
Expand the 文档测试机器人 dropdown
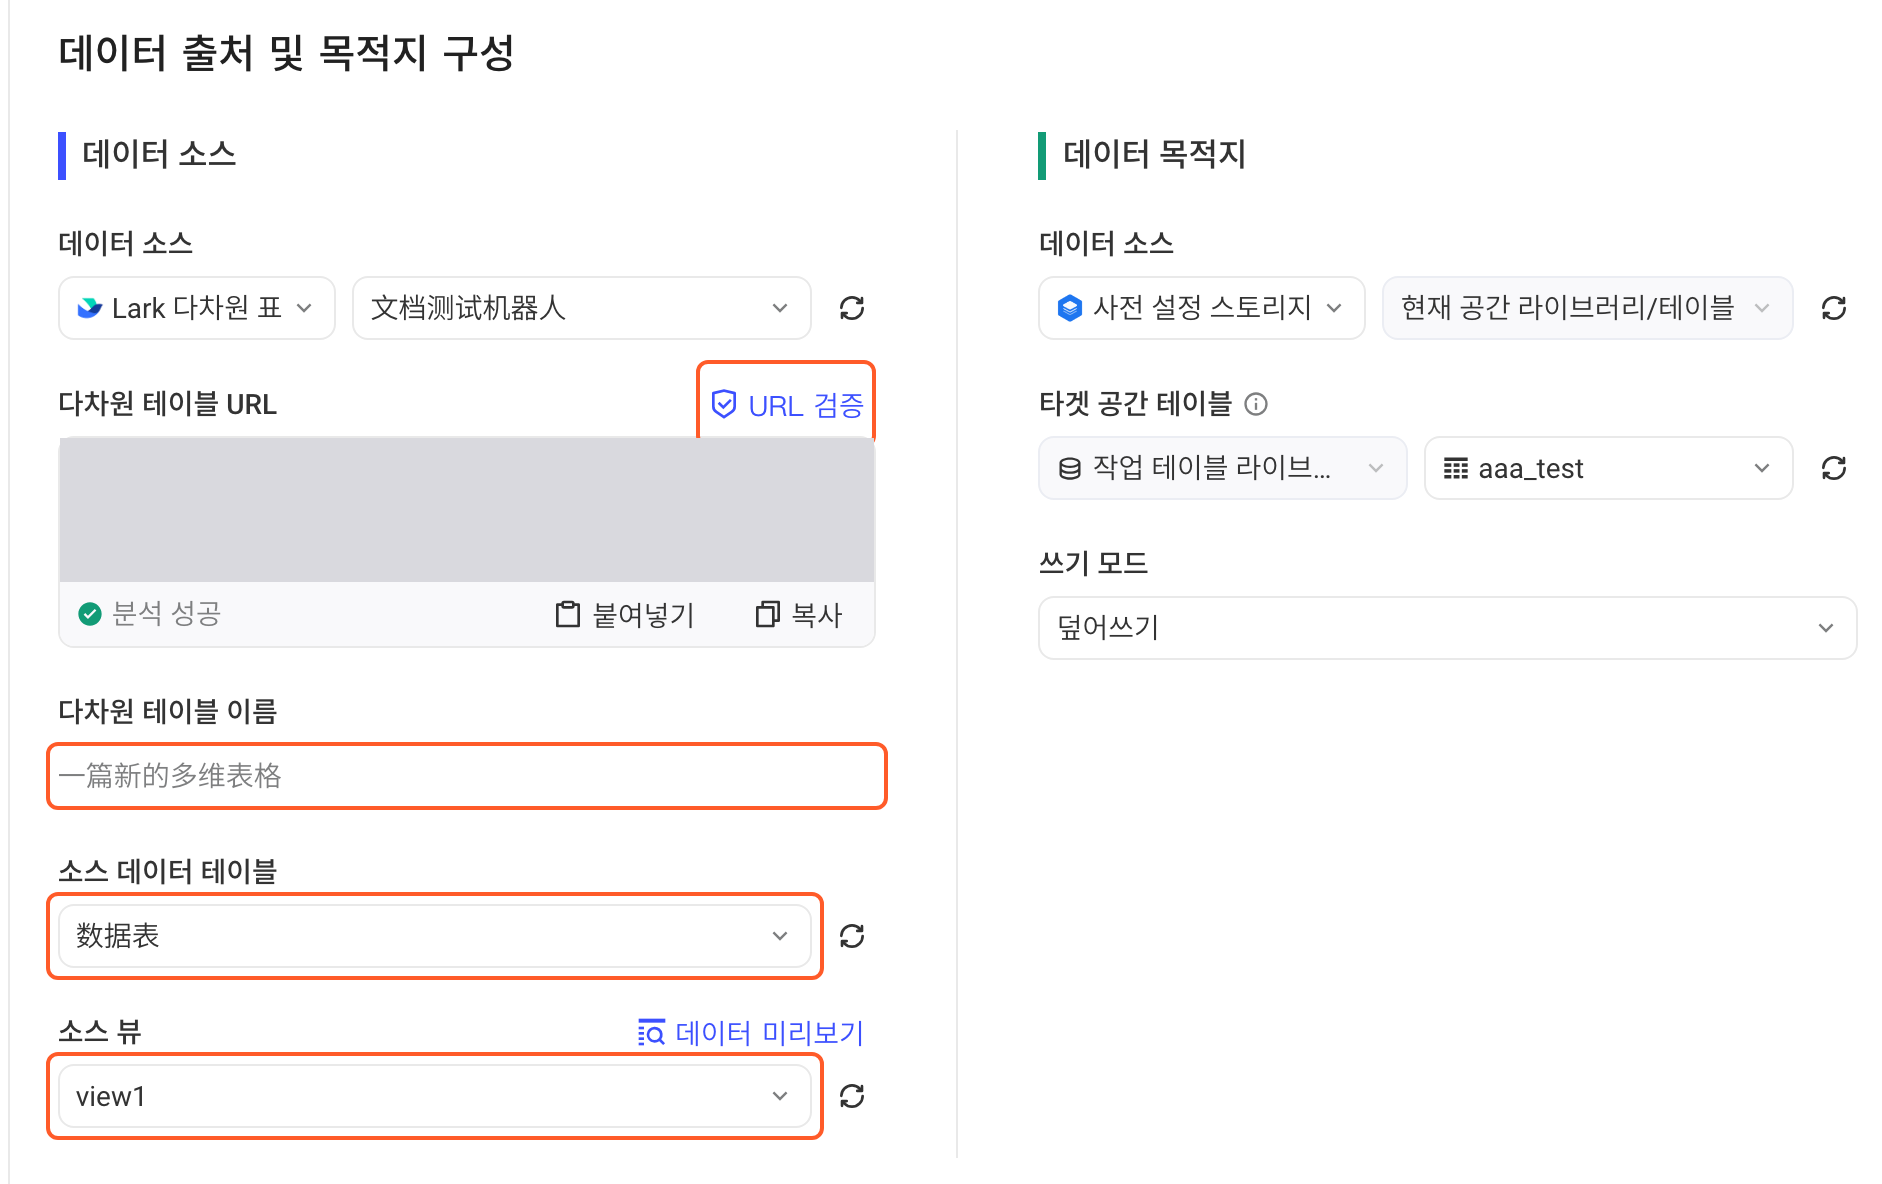[581, 308]
